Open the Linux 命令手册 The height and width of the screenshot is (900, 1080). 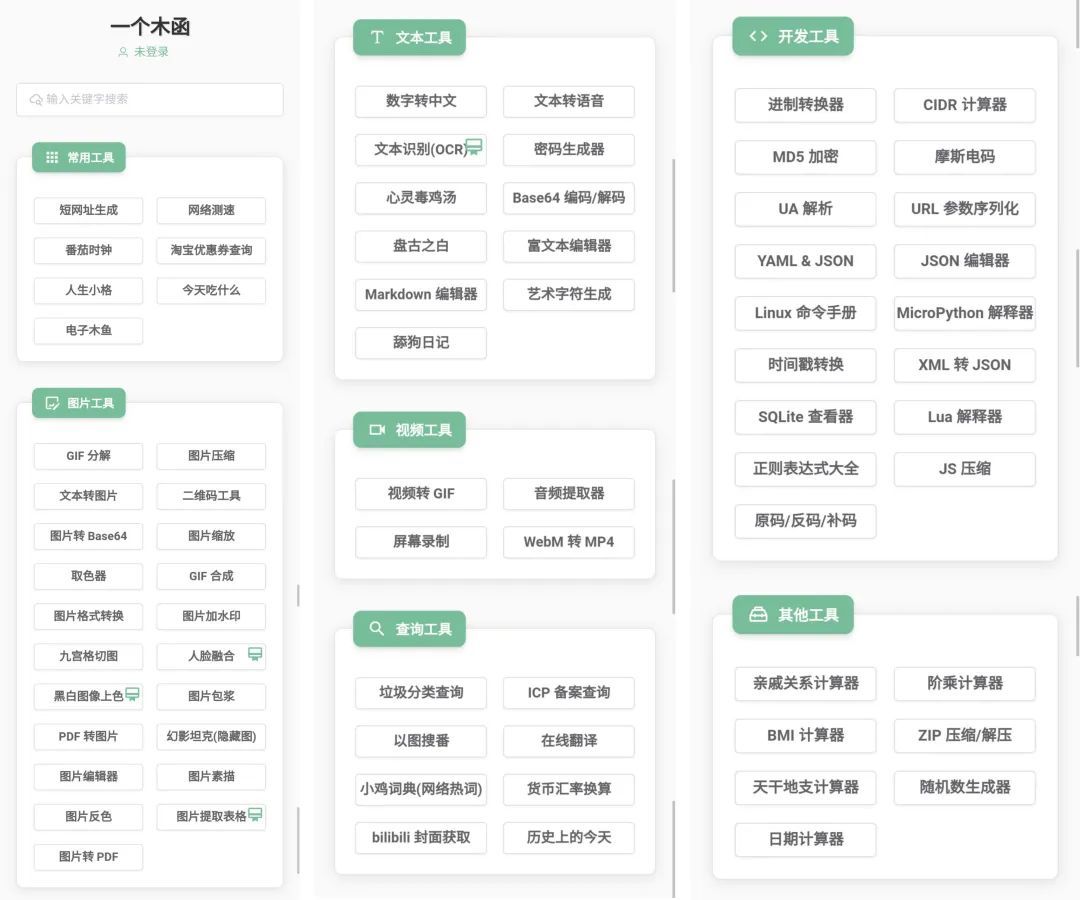805,313
